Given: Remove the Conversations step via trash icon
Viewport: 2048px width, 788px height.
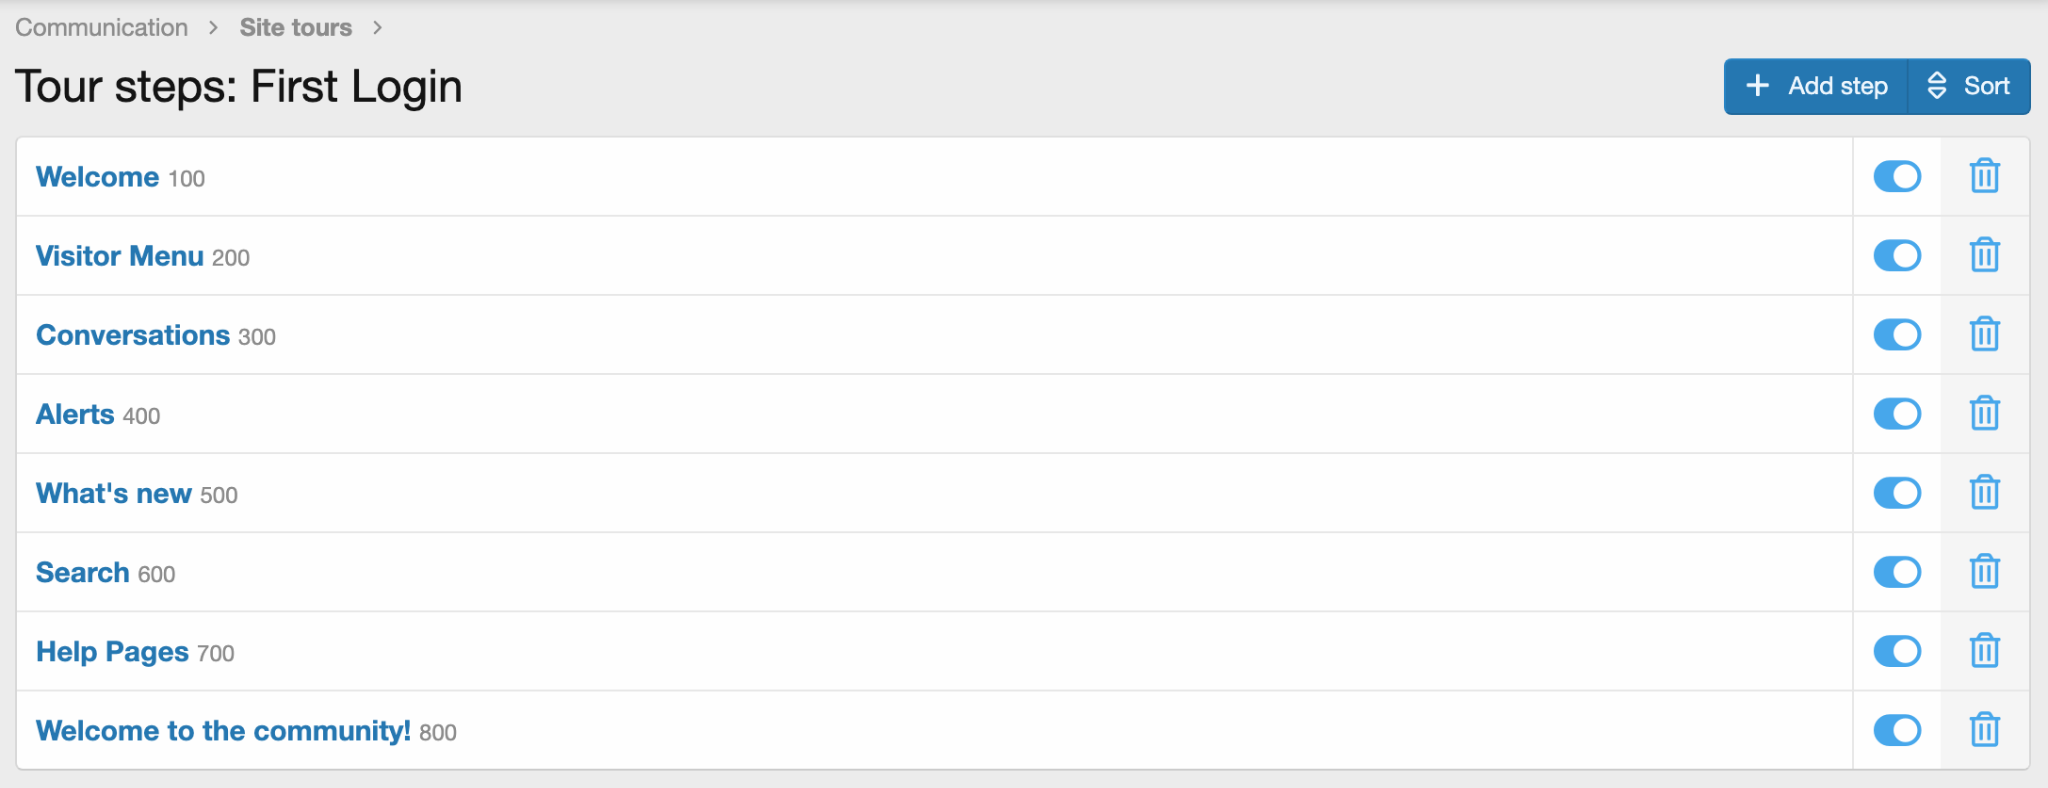Looking at the screenshot, I should (x=1984, y=334).
